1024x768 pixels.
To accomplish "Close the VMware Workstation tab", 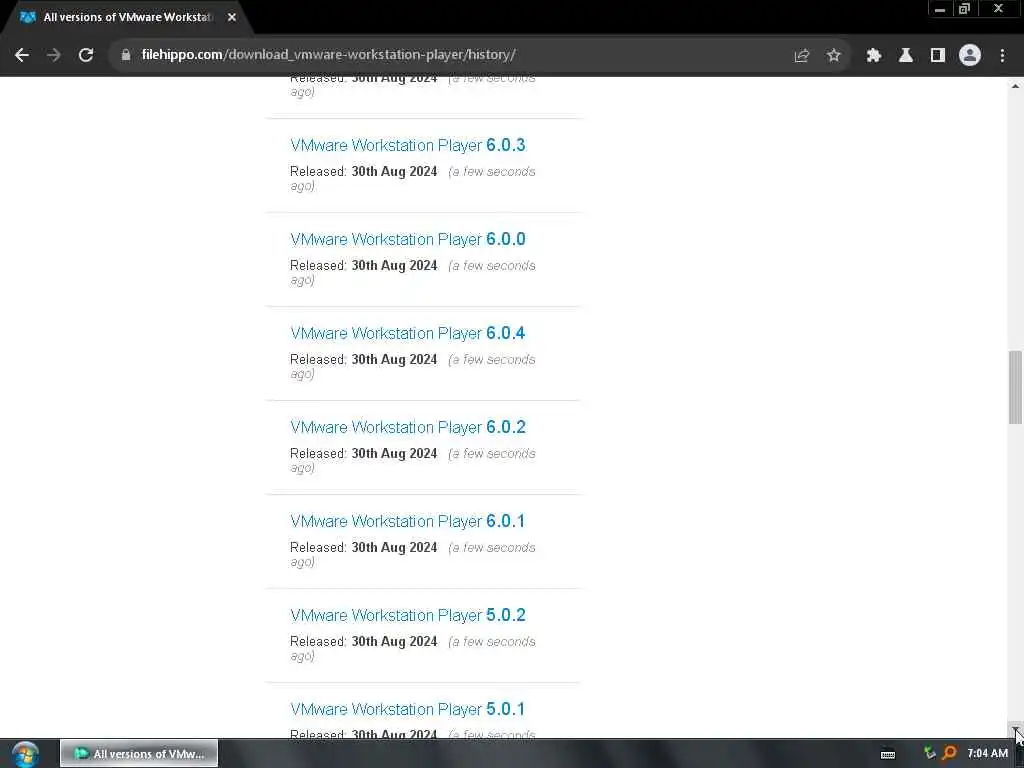I will (x=232, y=18).
